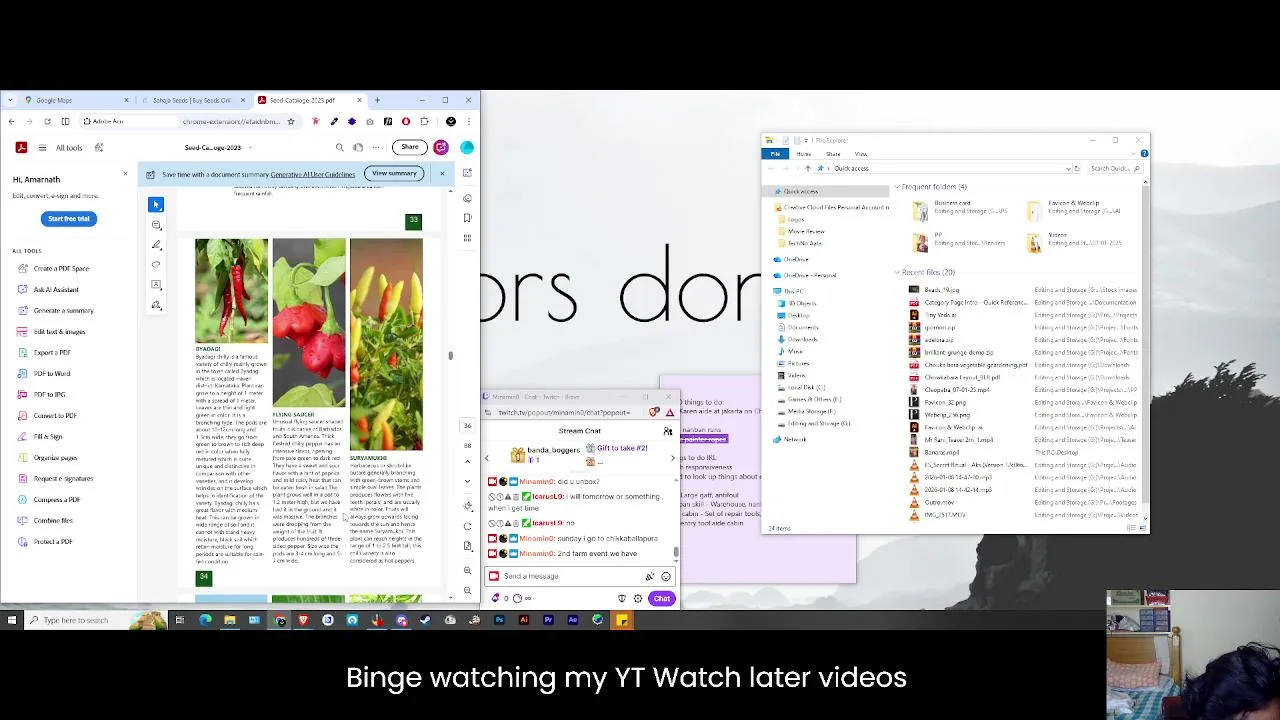This screenshot has width=1280, height=720.
Task: Click the Share button in Acrobat
Action: point(410,147)
